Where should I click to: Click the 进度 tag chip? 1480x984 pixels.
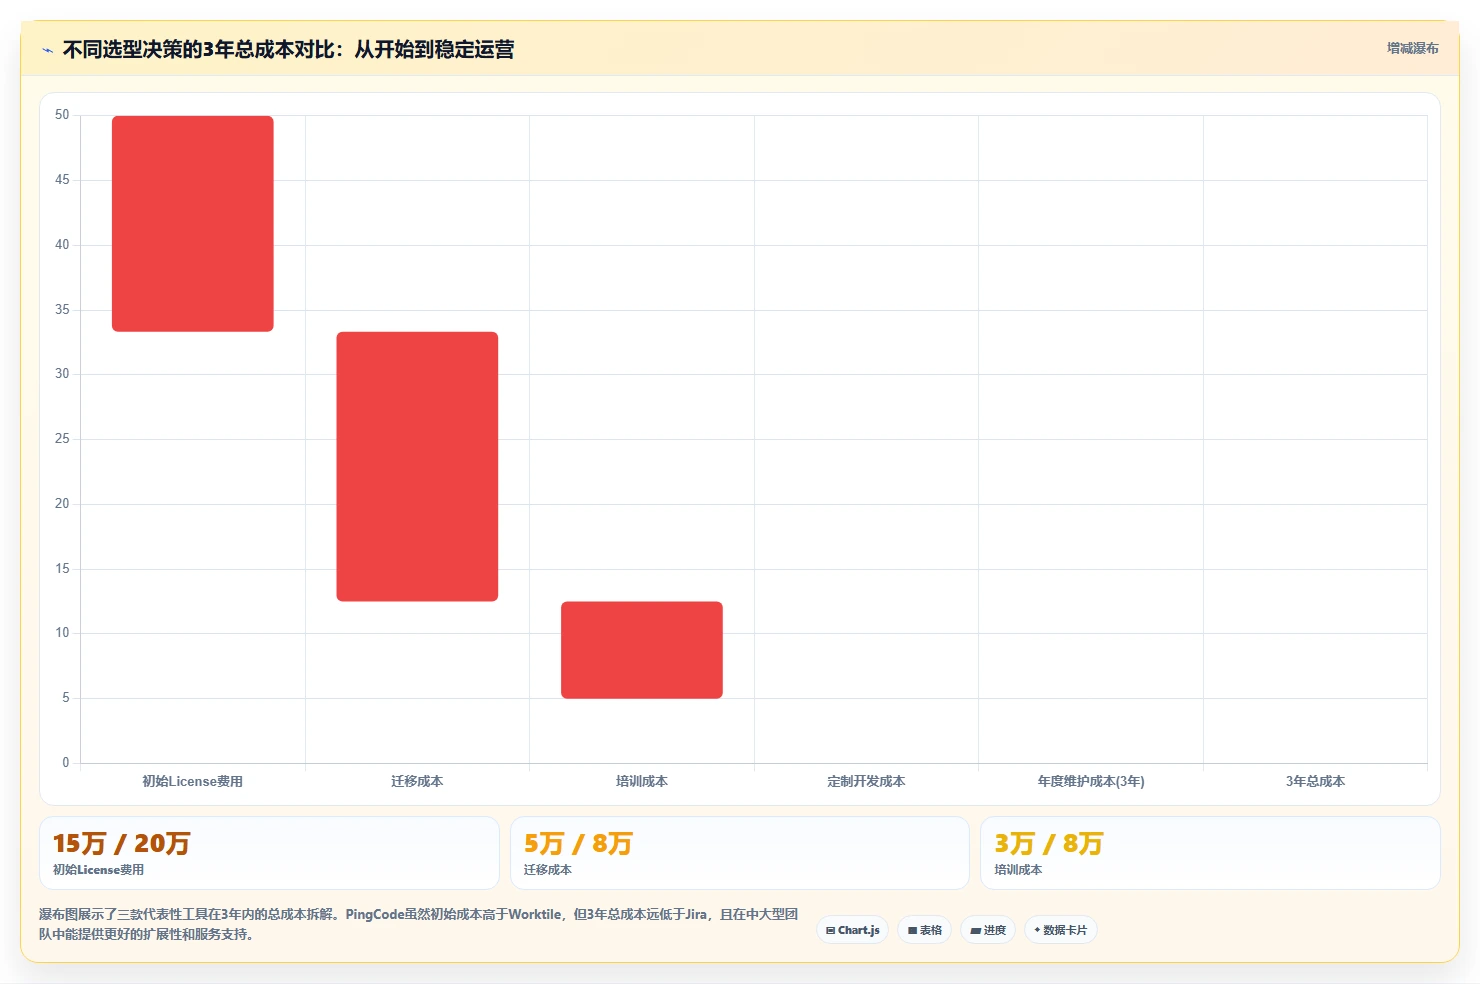click(988, 930)
